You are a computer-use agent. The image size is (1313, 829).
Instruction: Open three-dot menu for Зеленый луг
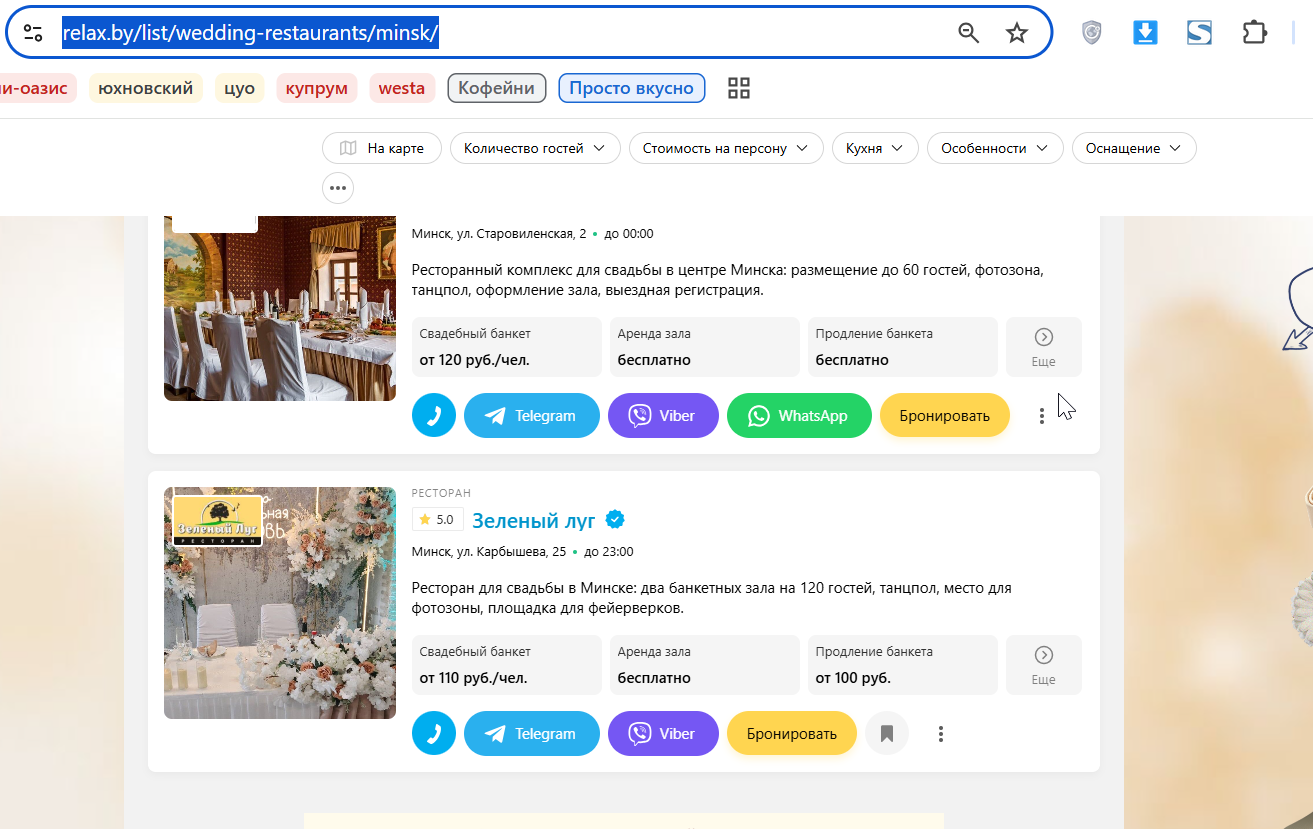pyautogui.click(x=941, y=734)
